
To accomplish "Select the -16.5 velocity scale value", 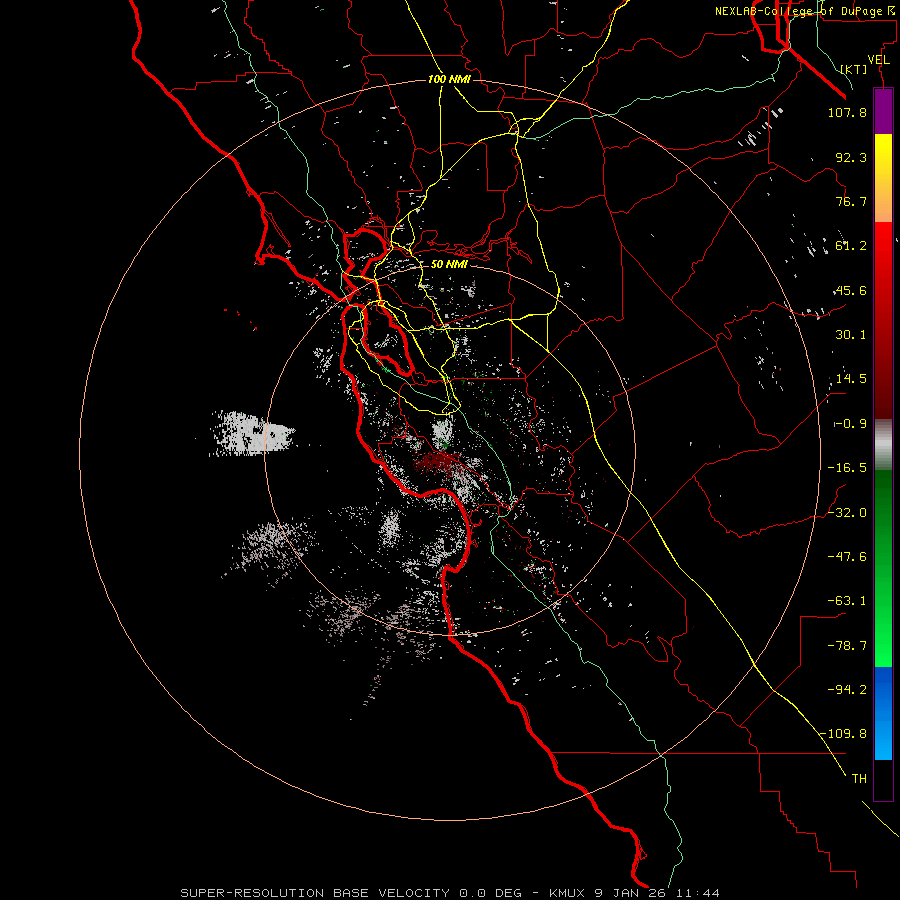I will tap(847, 468).
